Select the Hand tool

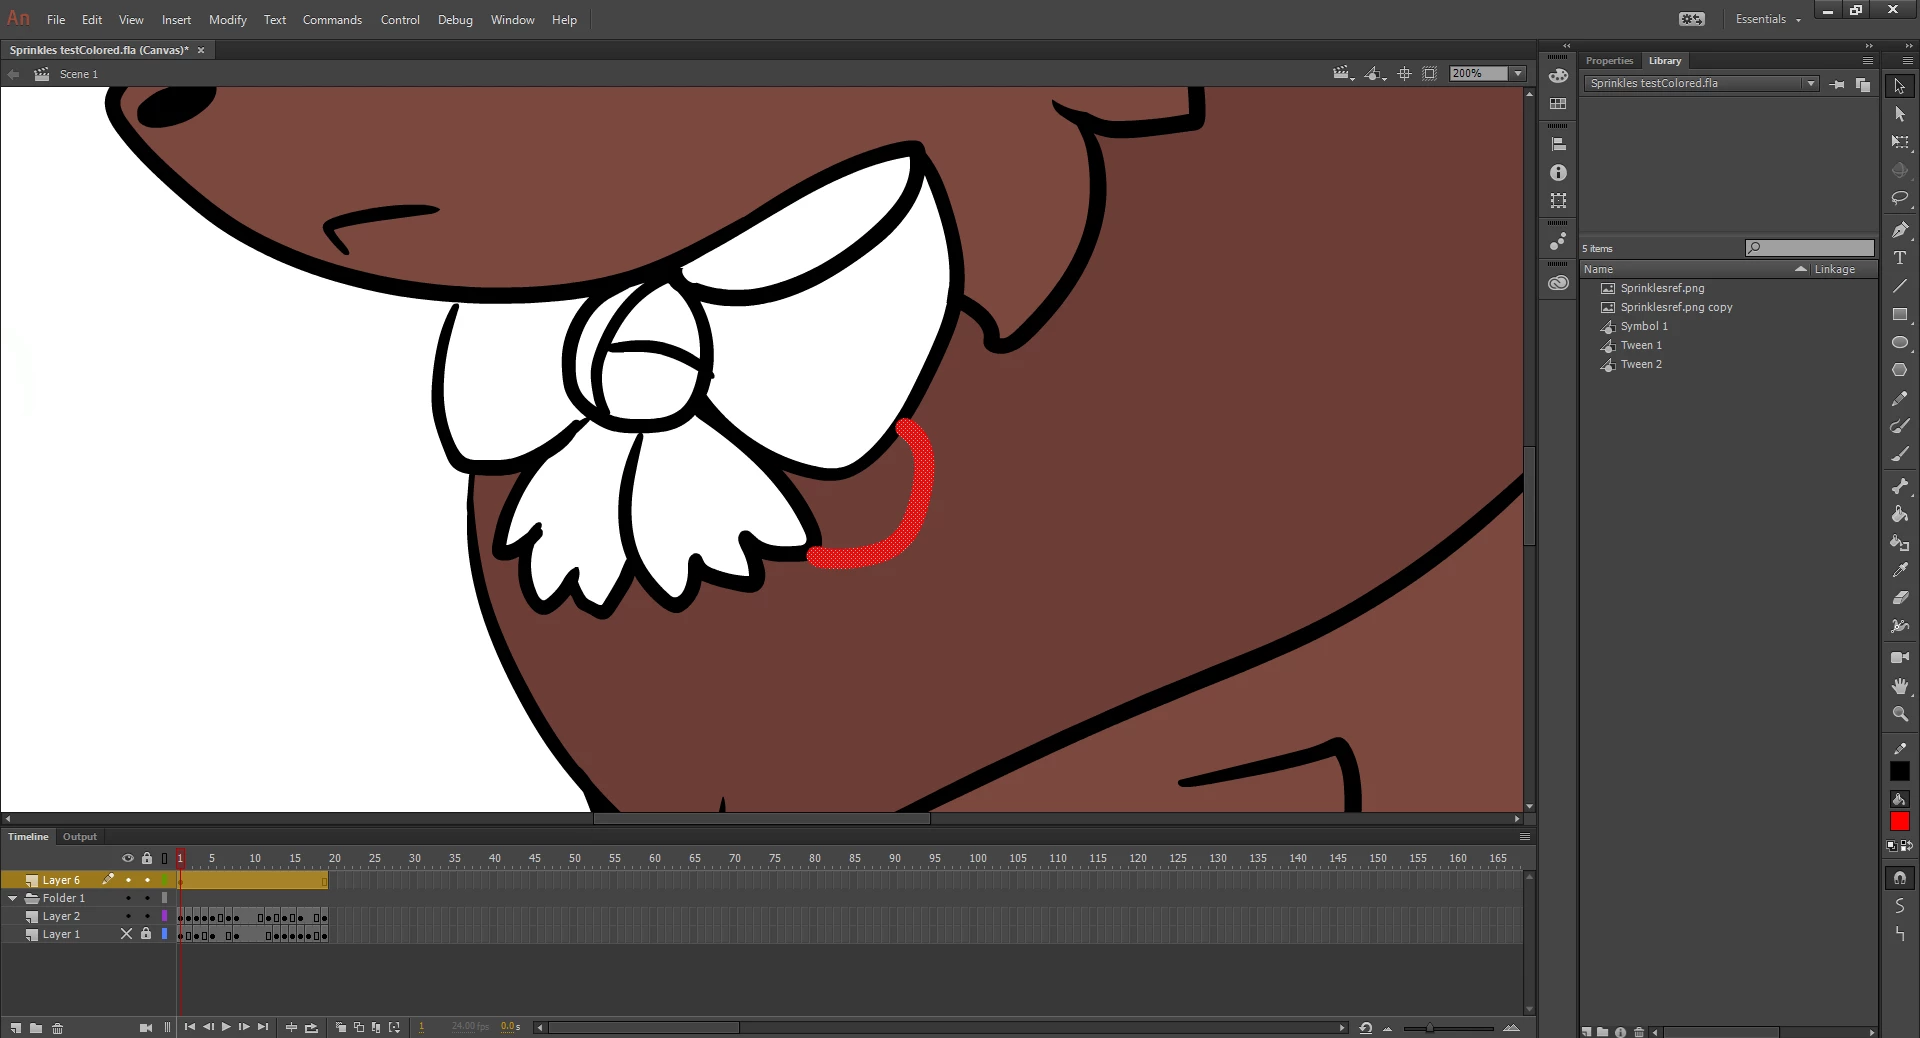click(x=1900, y=686)
